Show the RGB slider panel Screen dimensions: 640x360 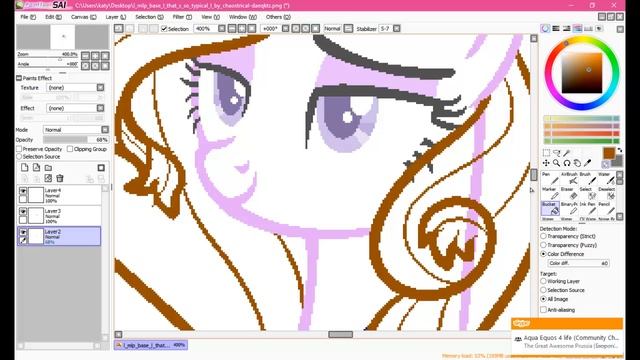tap(556, 29)
